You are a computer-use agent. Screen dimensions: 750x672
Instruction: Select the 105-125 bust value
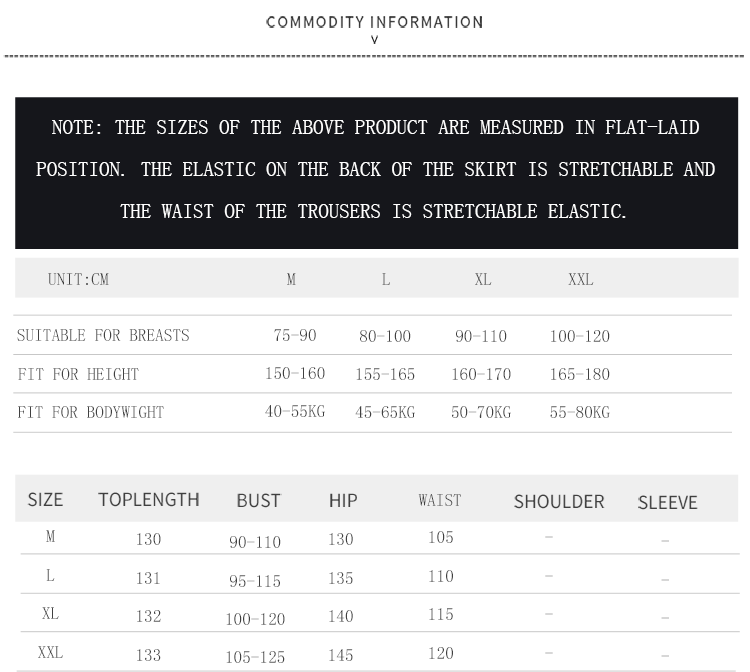[x=255, y=657]
